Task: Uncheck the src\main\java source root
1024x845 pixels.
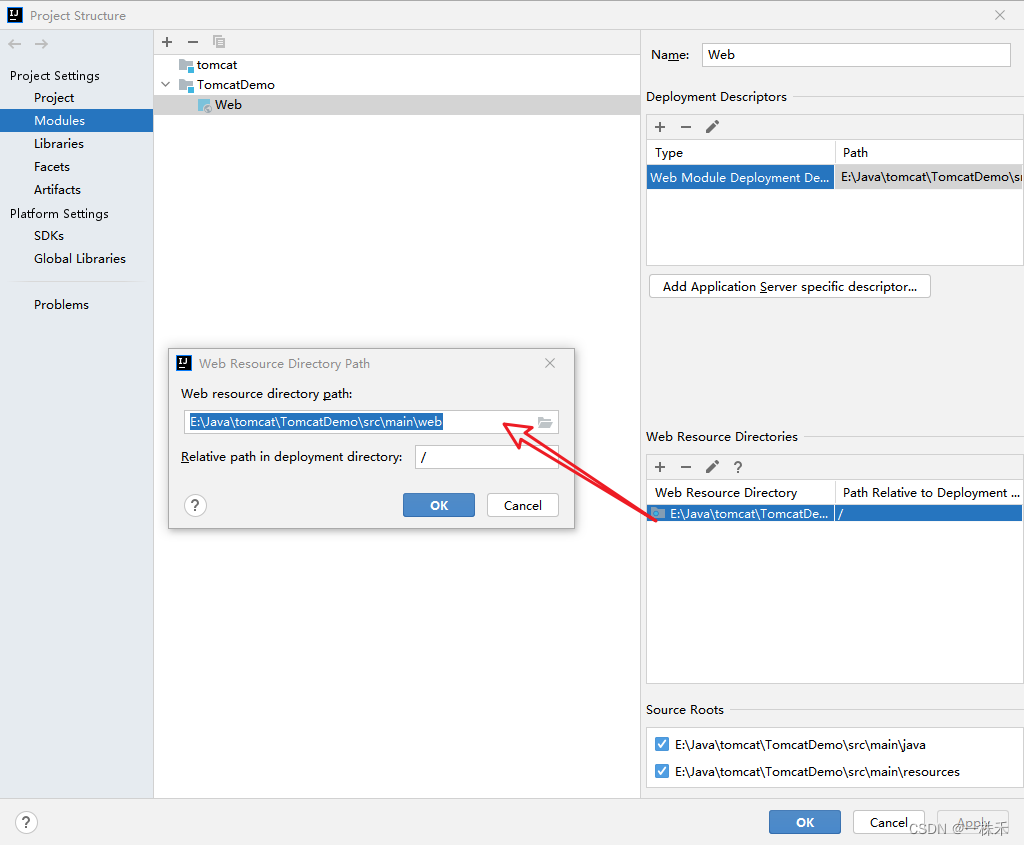Action: click(x=662, y=744)
